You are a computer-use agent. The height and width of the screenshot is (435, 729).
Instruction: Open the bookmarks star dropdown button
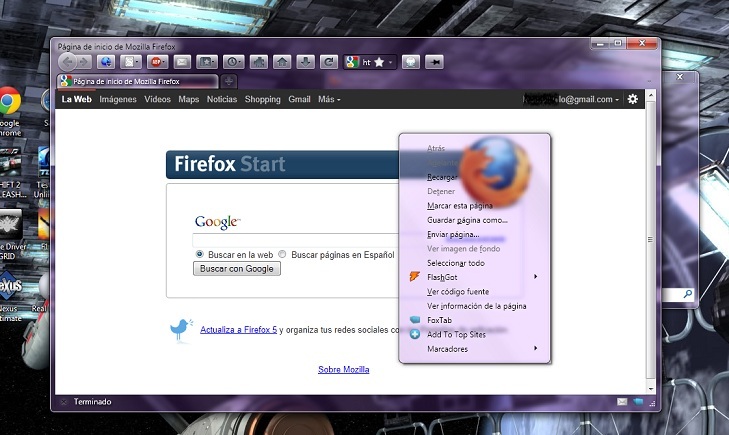(x=206, y=62)
